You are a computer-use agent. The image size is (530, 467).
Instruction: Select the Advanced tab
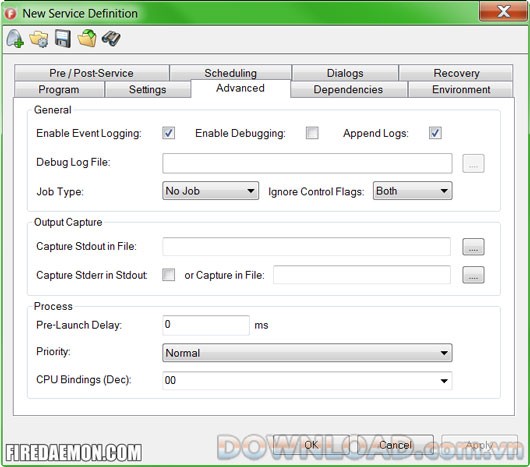[x=240, y=89]
